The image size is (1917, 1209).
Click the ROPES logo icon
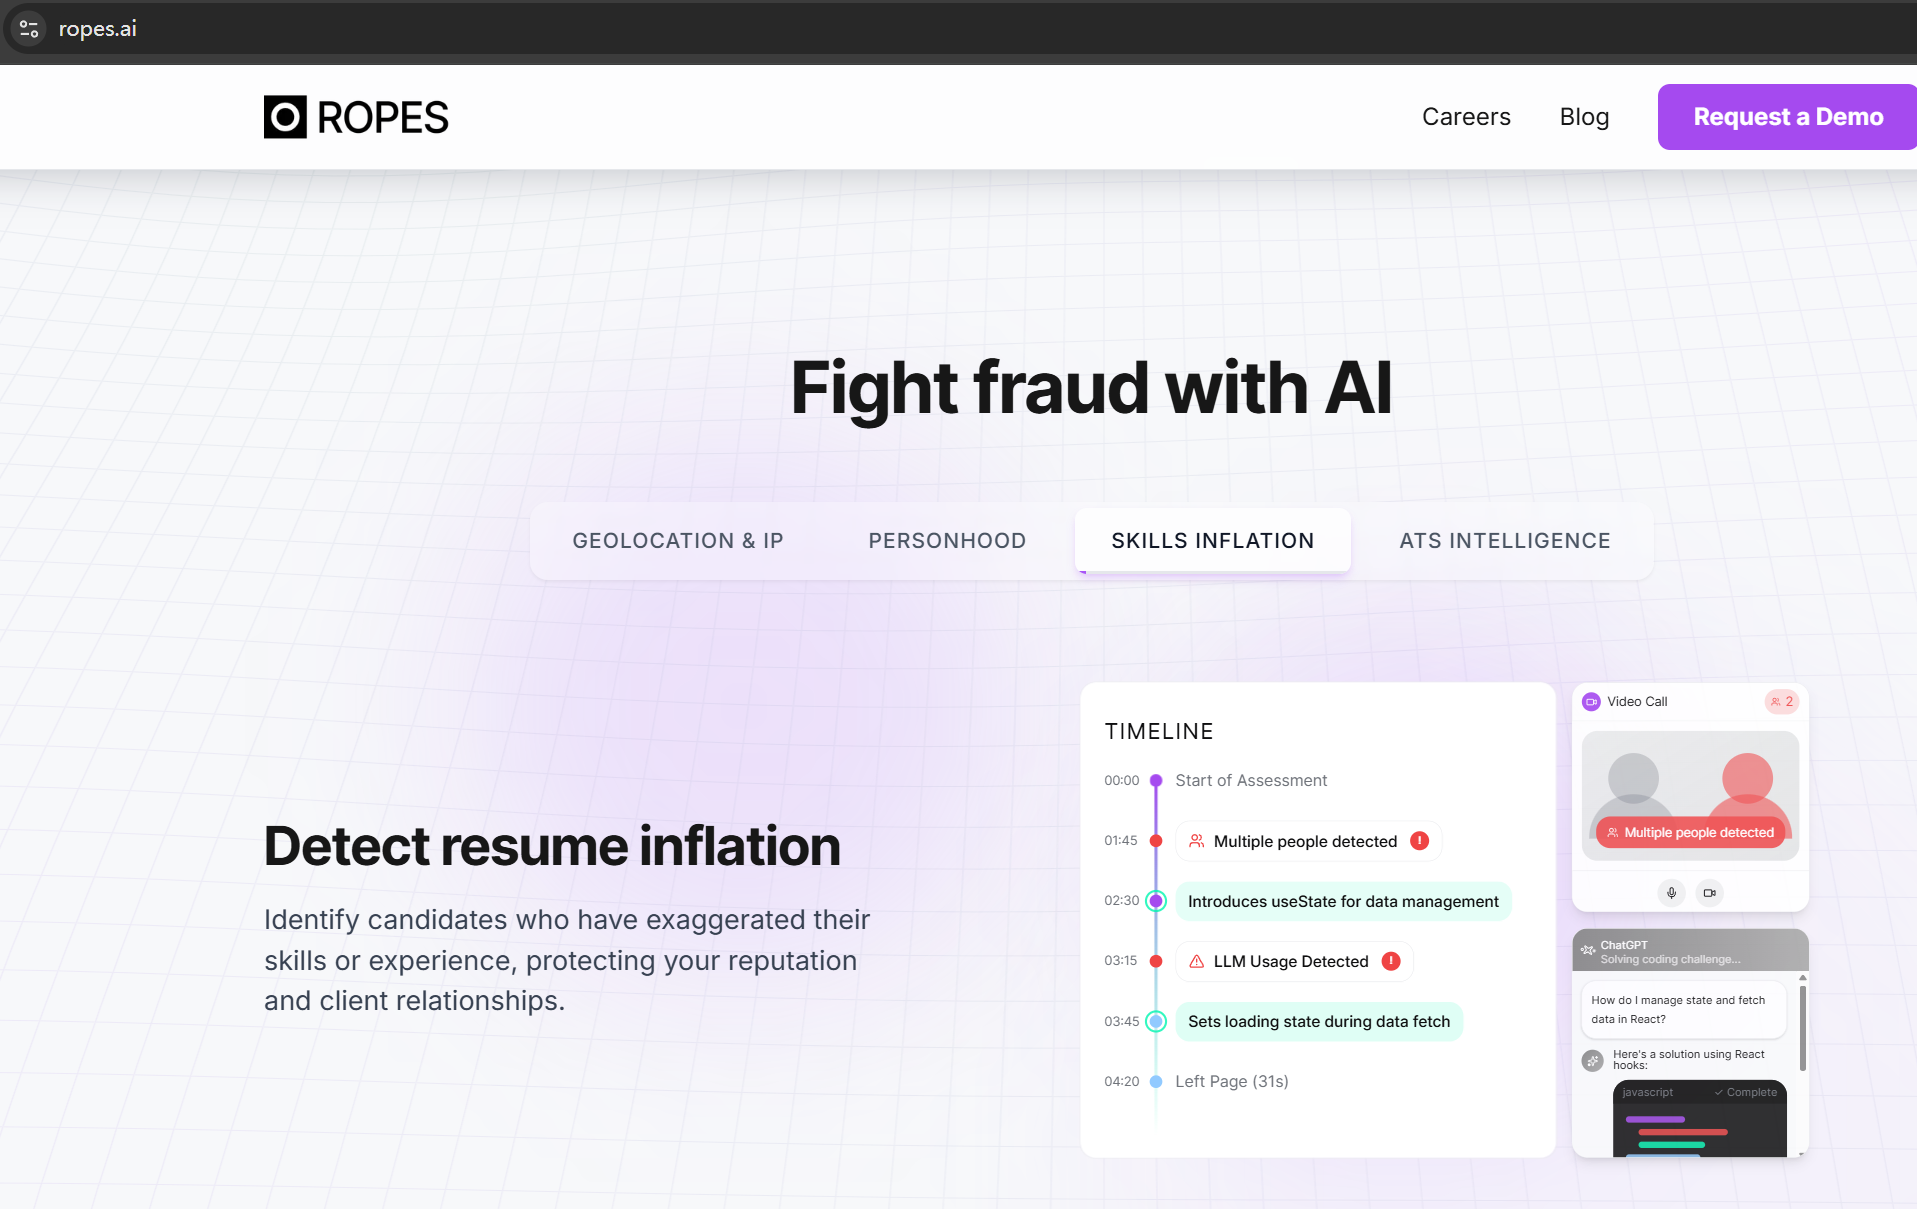coord(285,117)
